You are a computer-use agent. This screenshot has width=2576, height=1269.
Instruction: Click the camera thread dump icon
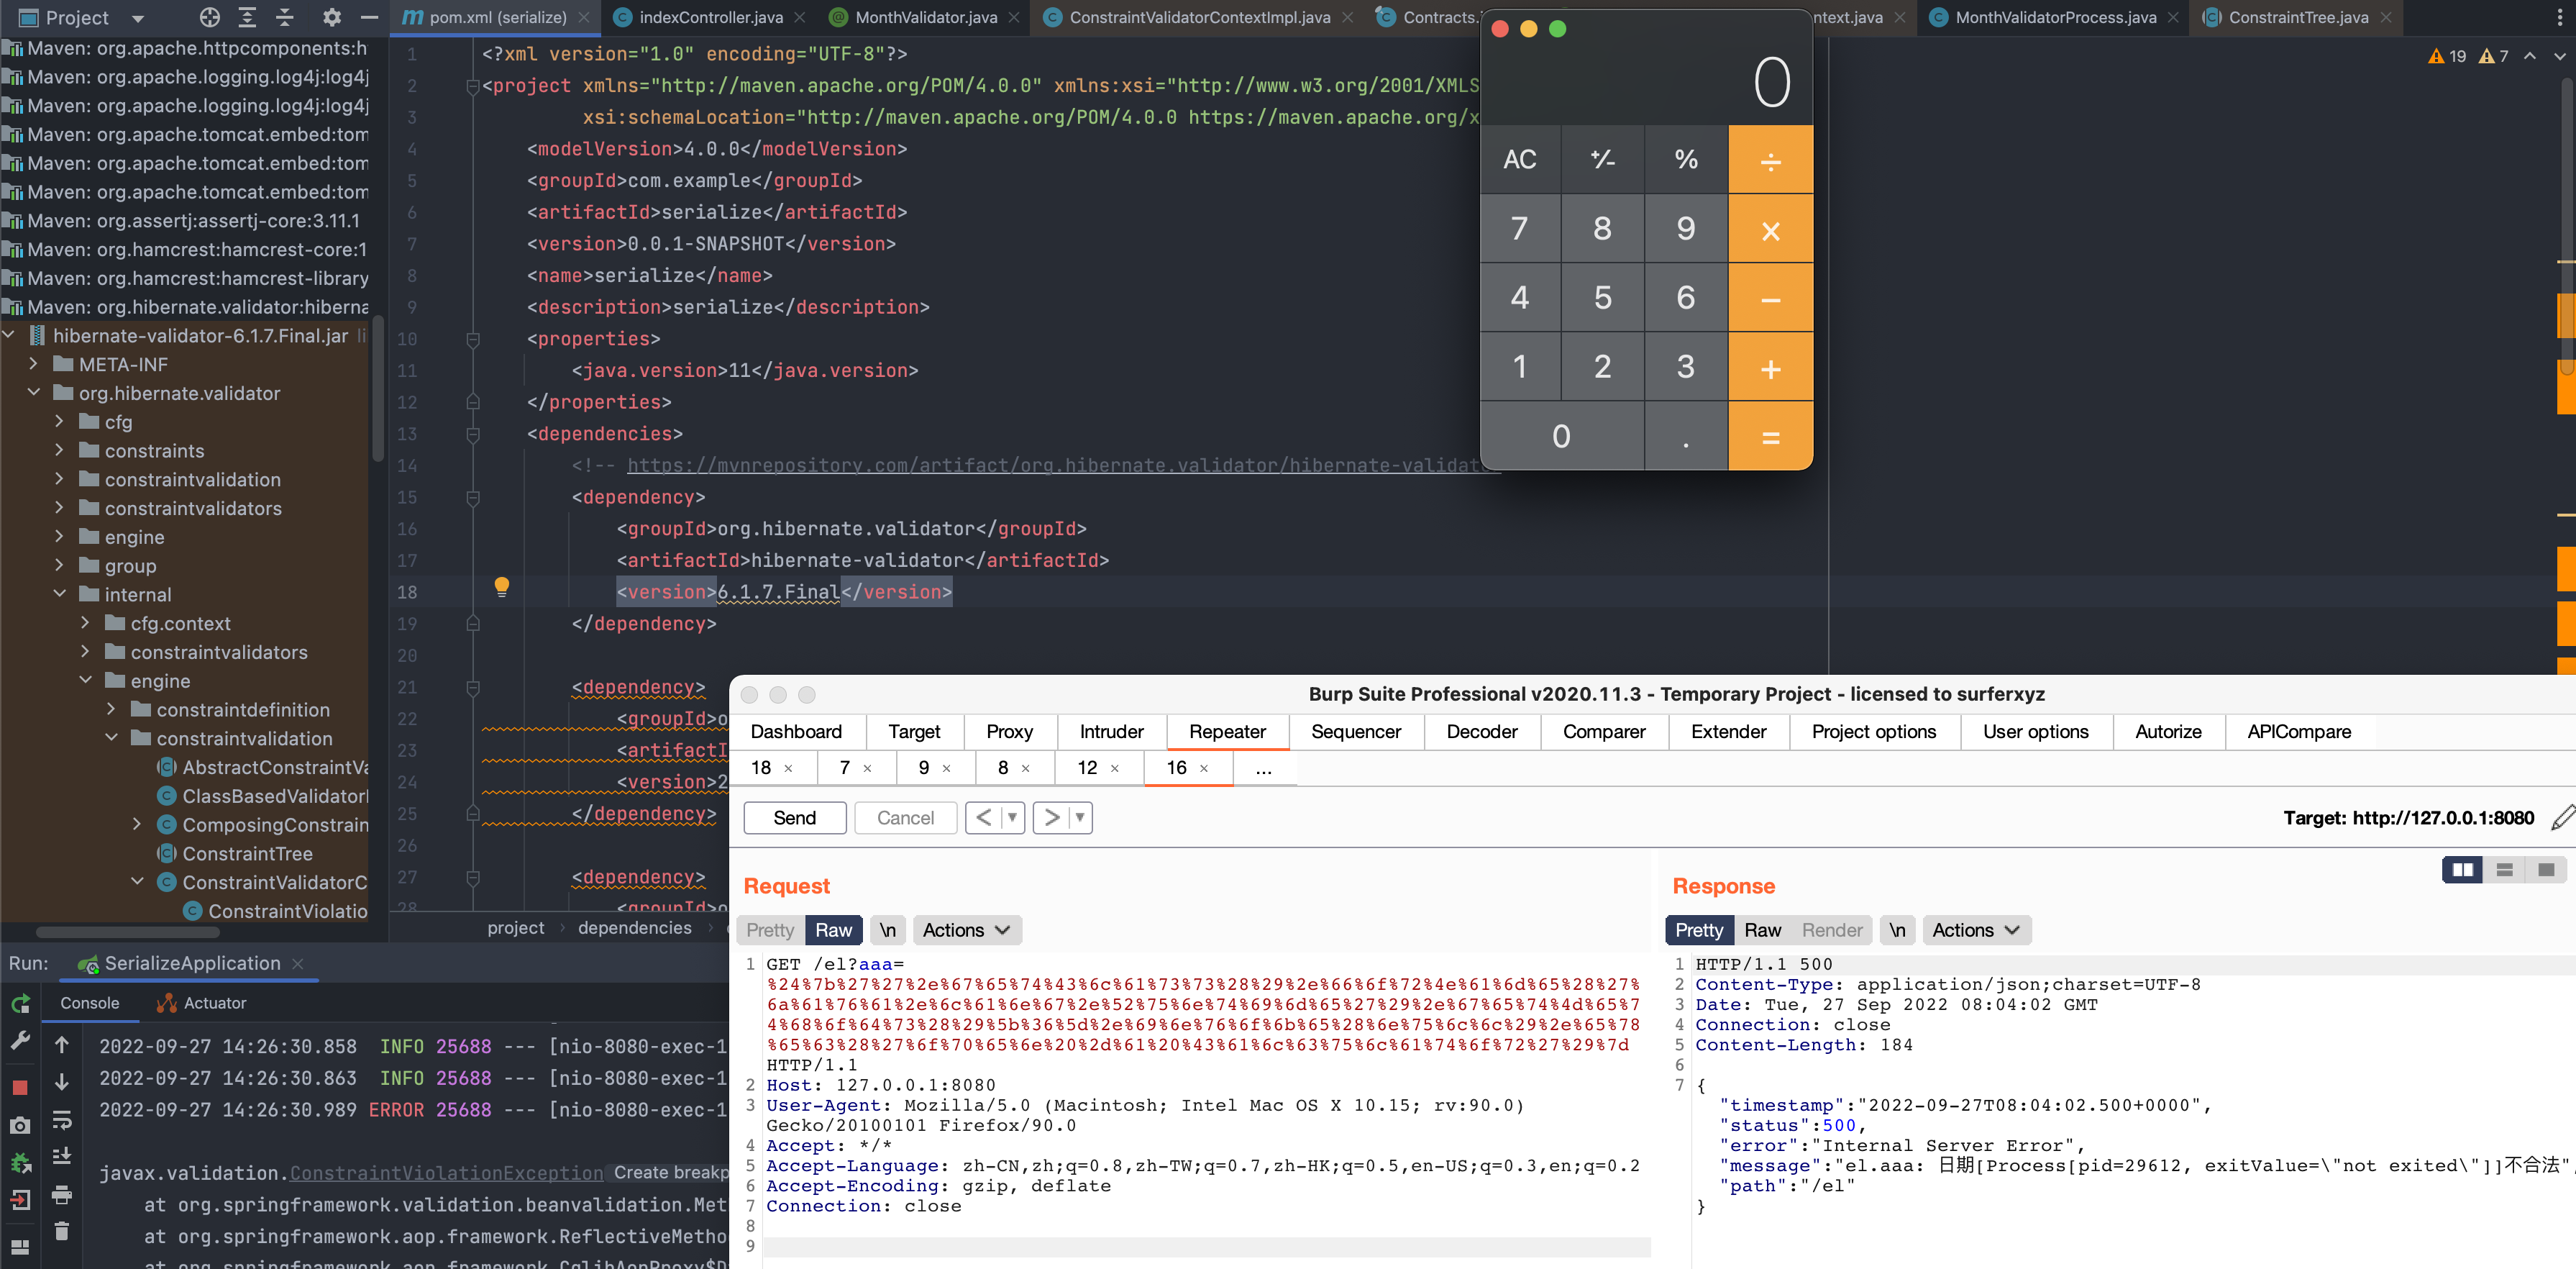[x=20, y=1126]
